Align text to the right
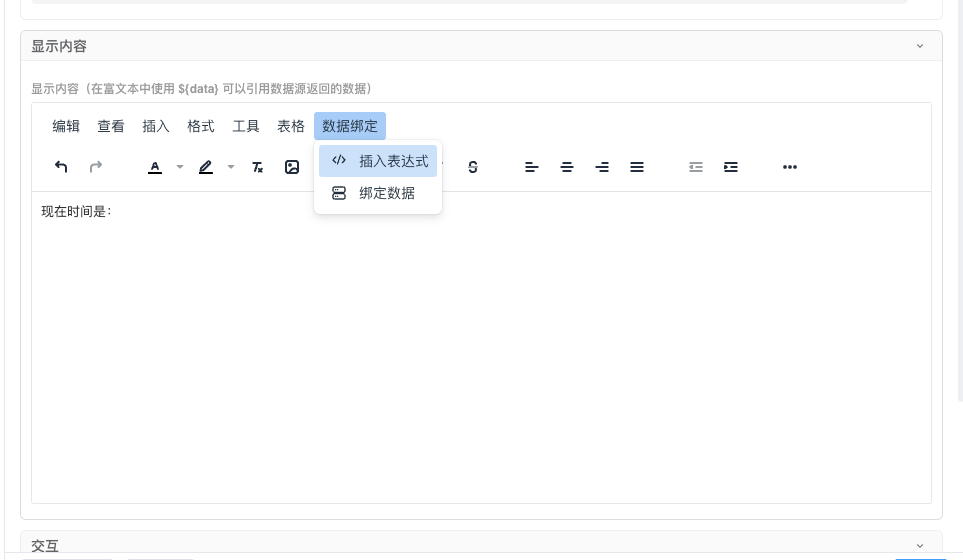This screenshot has width=963, height=560. (602, 167)
